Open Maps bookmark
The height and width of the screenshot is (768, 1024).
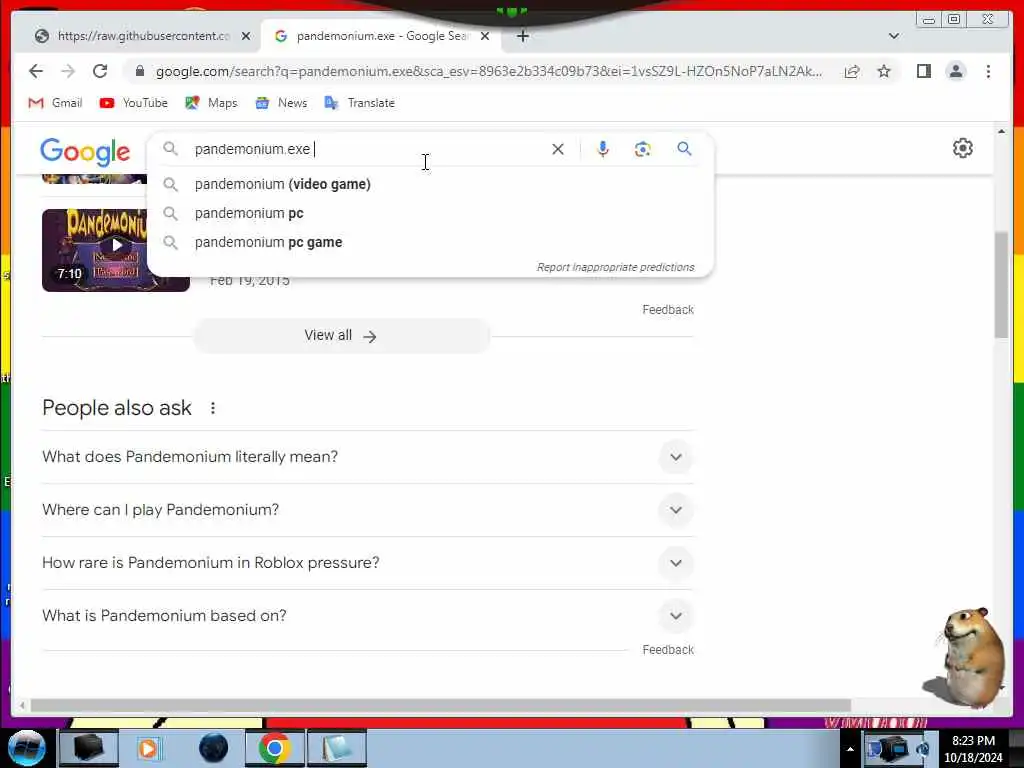211,103
